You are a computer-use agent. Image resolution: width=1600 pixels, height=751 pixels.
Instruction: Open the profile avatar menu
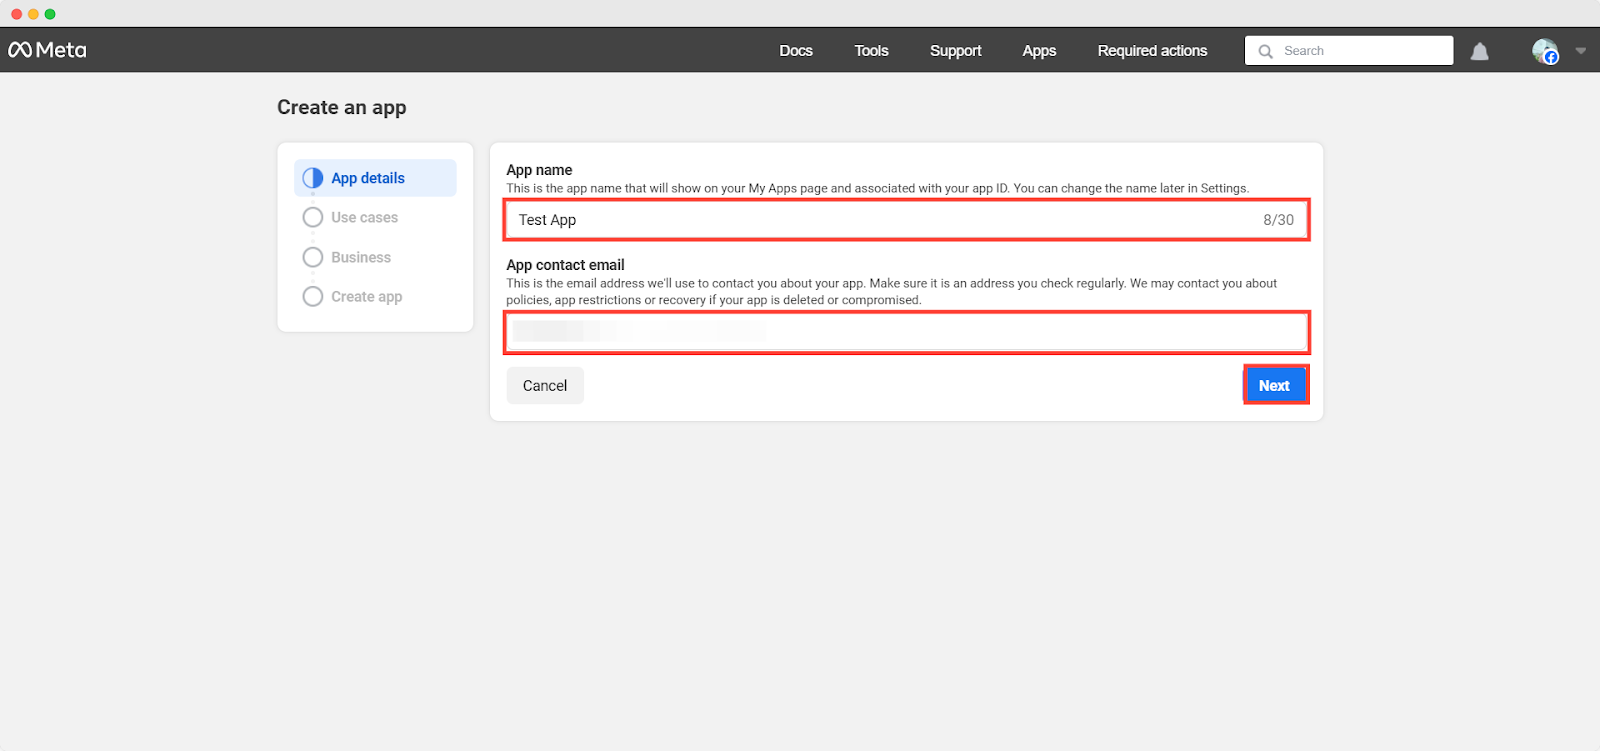[x=1545, y=51]
